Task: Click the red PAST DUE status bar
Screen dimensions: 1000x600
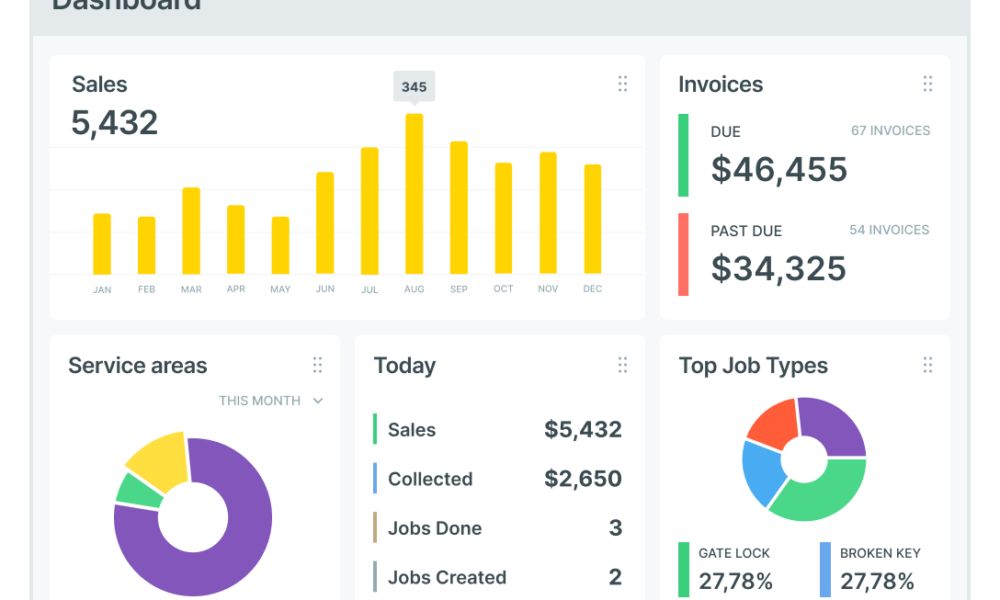Action: point(683,254)
